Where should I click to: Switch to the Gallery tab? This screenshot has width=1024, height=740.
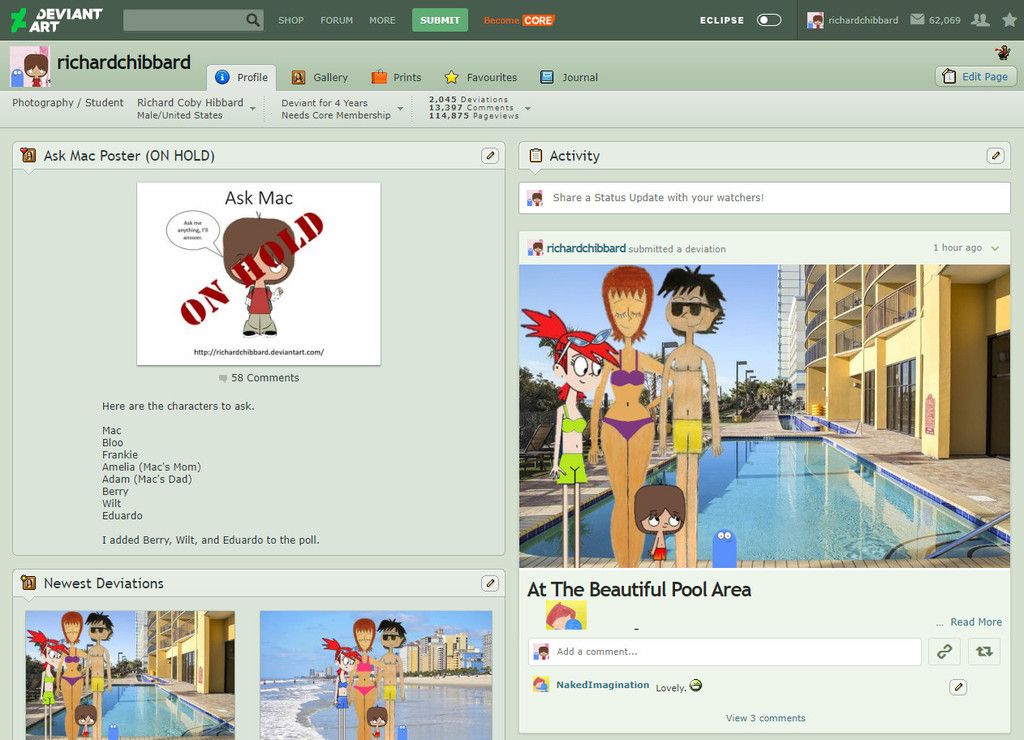click(x=320, y=77)
